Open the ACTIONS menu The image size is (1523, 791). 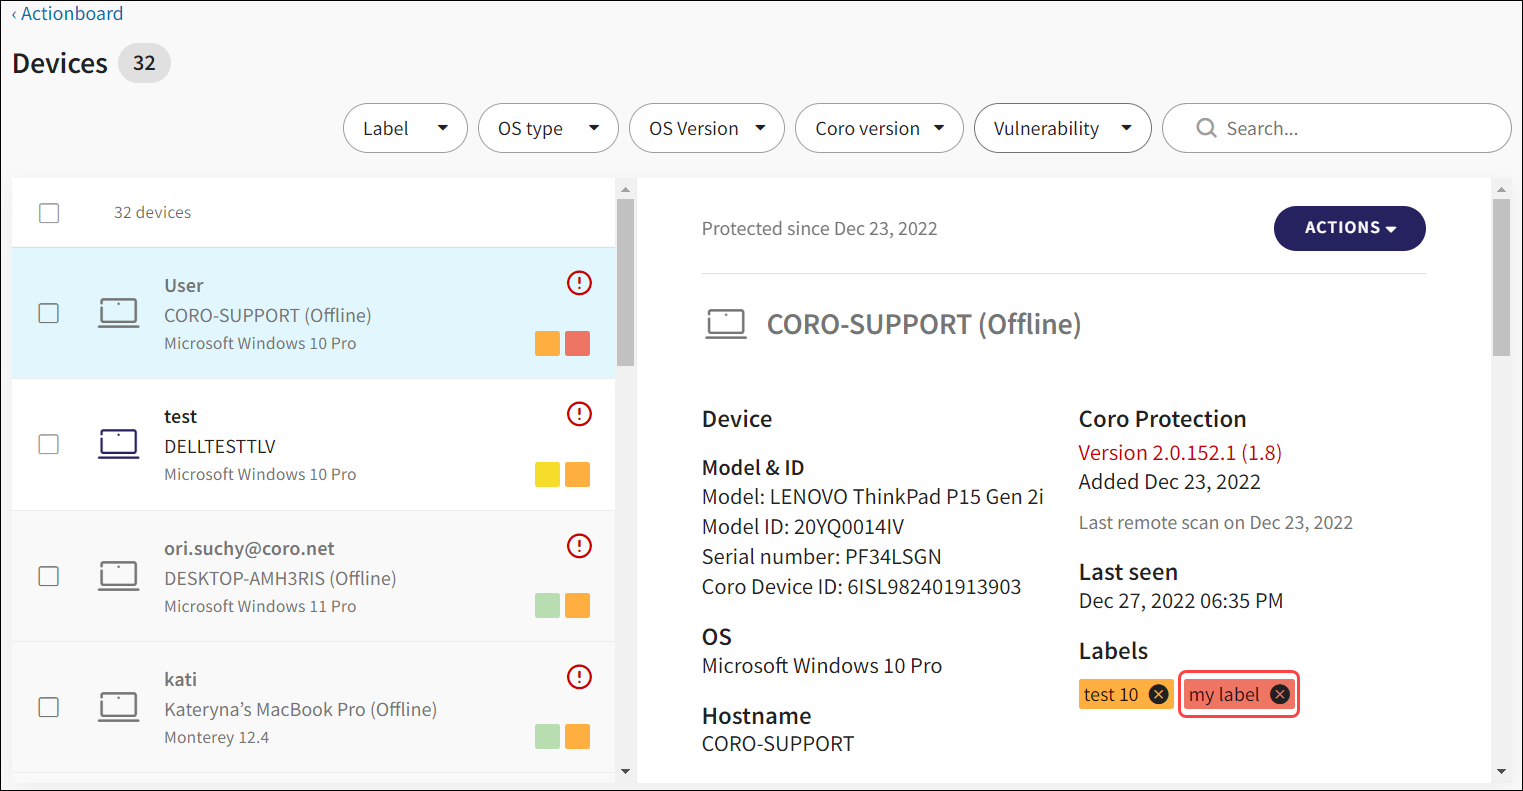[x=1349, y=229]
